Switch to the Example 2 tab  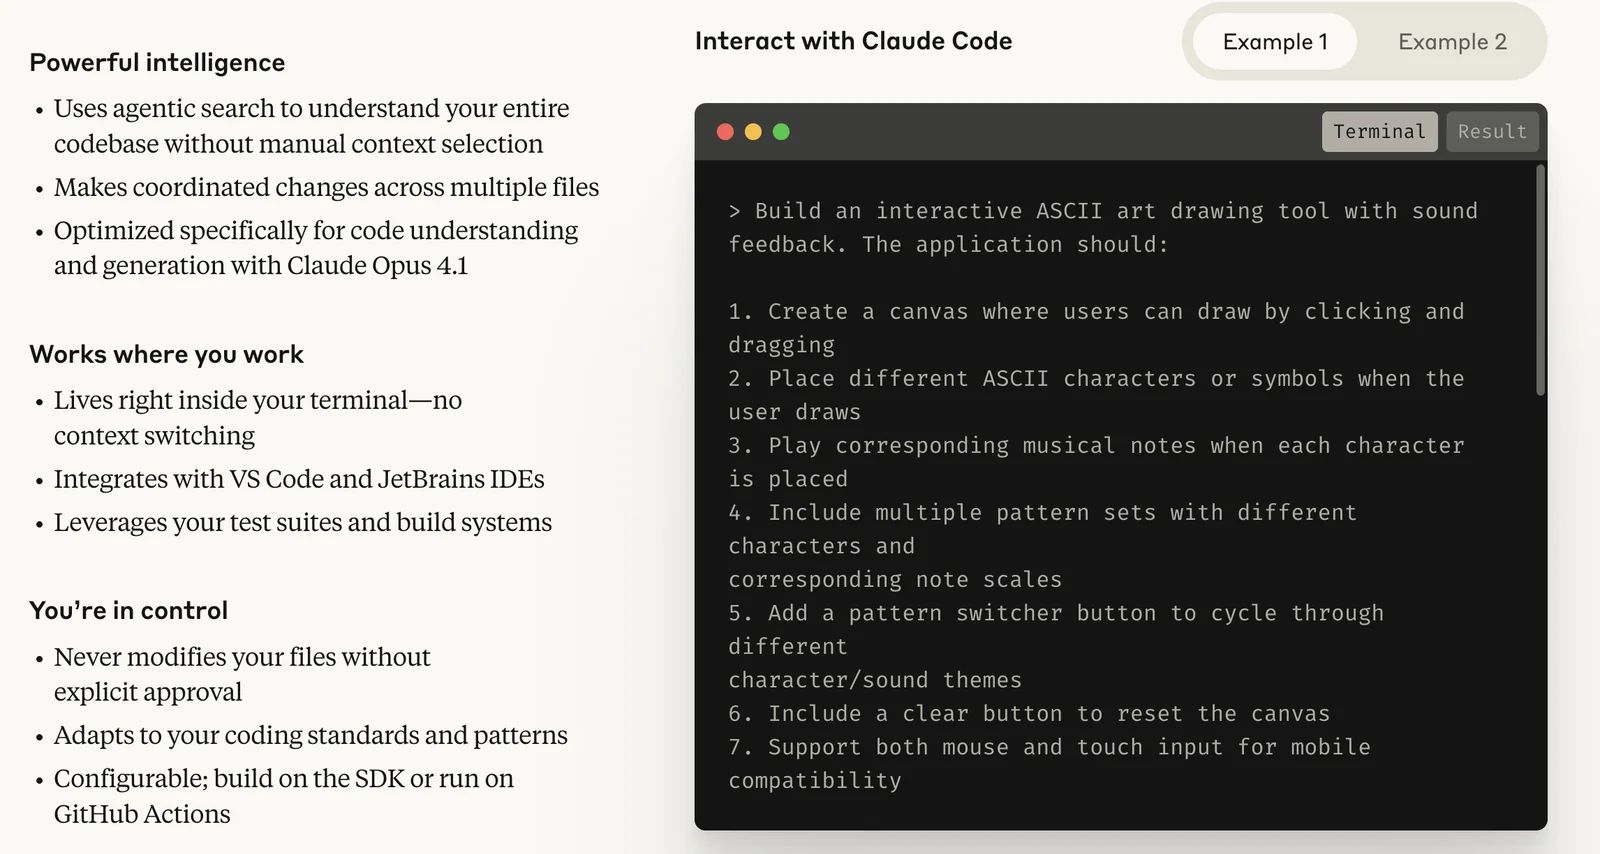1452,42
